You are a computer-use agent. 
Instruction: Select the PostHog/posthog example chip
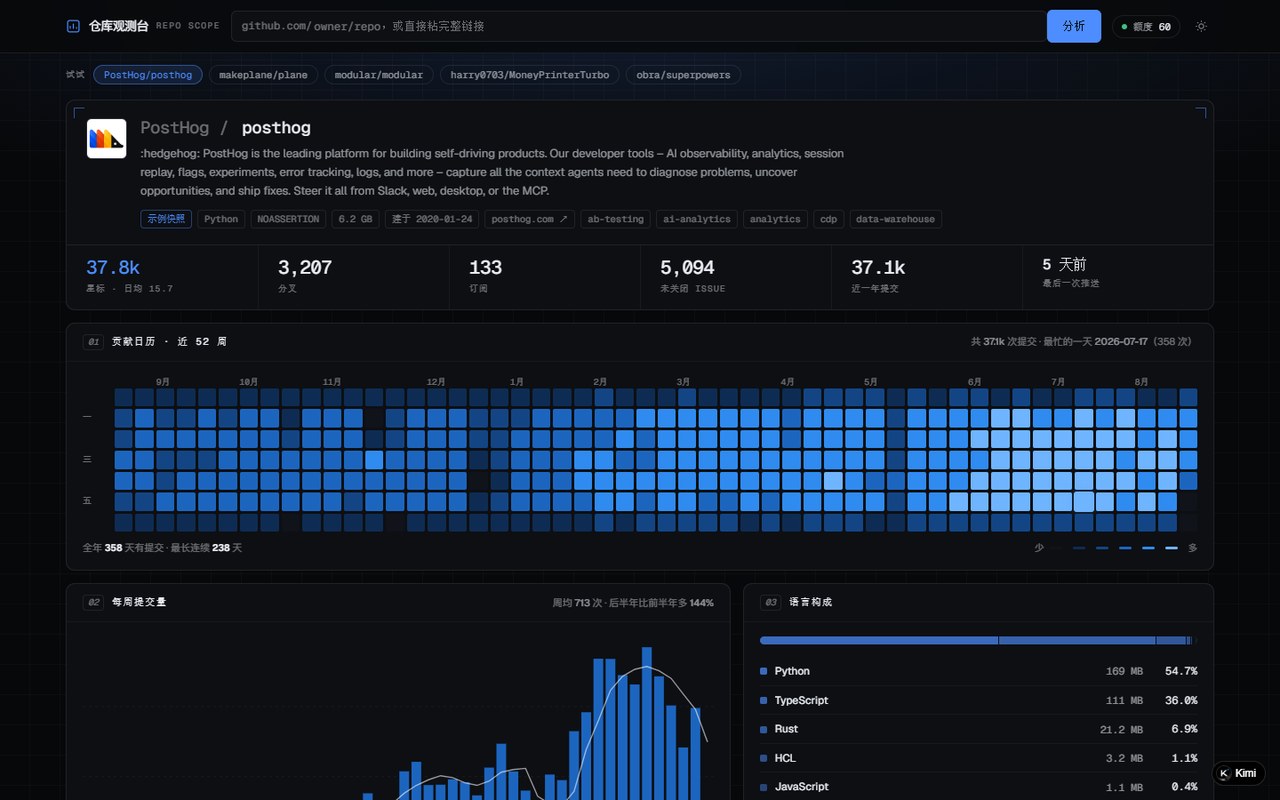point(148,75)
